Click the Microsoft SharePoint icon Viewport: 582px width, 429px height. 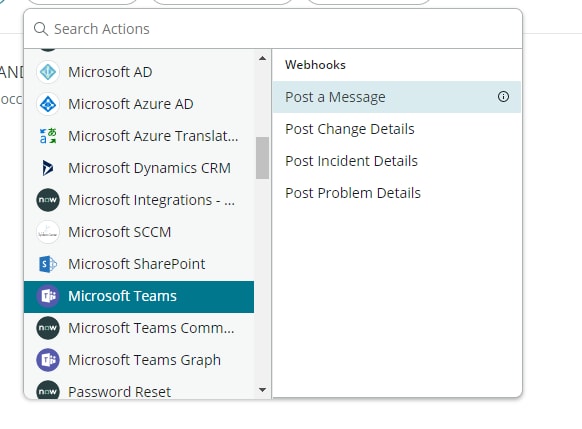pyautogui.click(x=48, y=264)
